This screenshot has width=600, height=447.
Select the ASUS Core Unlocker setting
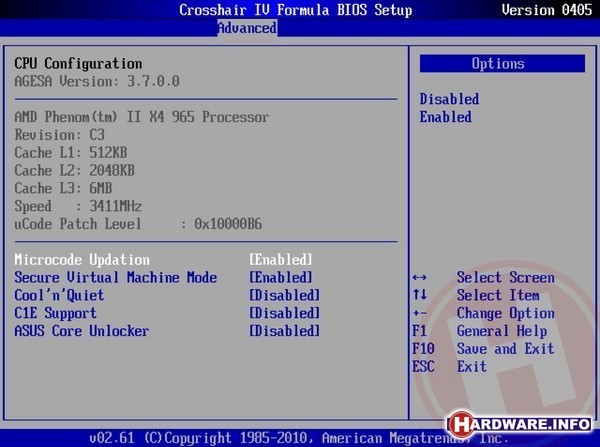point(82,331)
